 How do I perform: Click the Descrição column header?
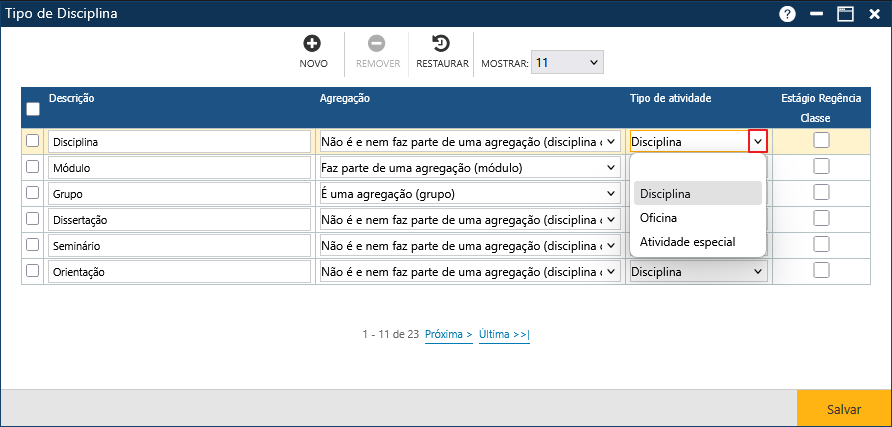coord(72,98)
